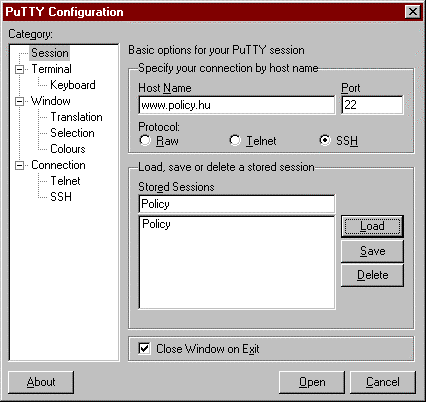The width and height of the screenshot is (426, 402).
Task: Collapse the Connection tree node
Action: click(x=19, y=165)
